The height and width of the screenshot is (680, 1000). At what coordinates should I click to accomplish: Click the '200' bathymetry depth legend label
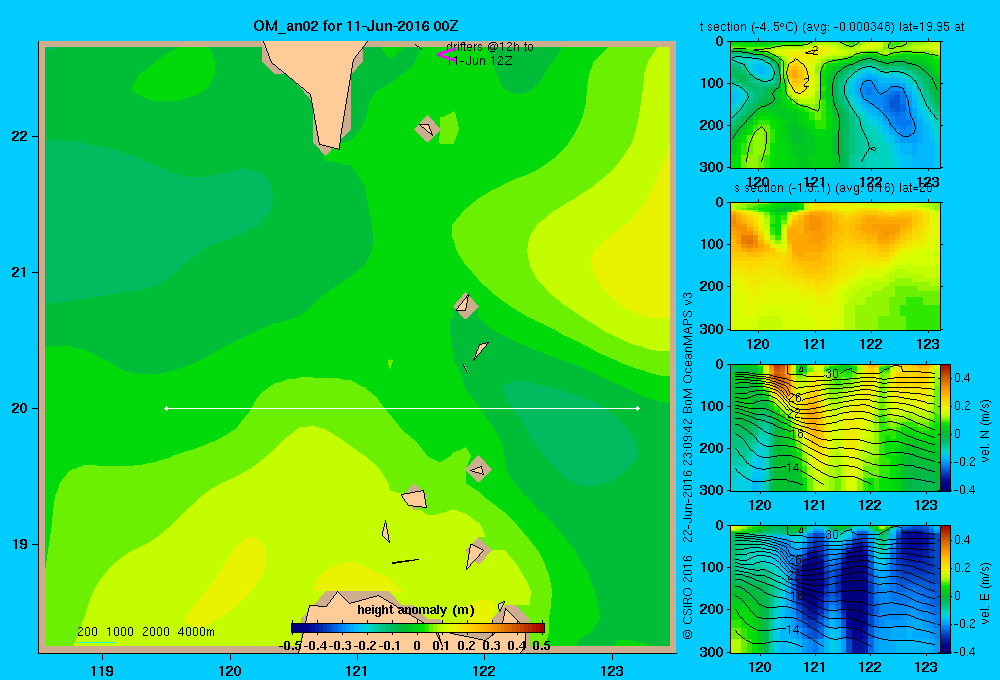tap(87, 632)
